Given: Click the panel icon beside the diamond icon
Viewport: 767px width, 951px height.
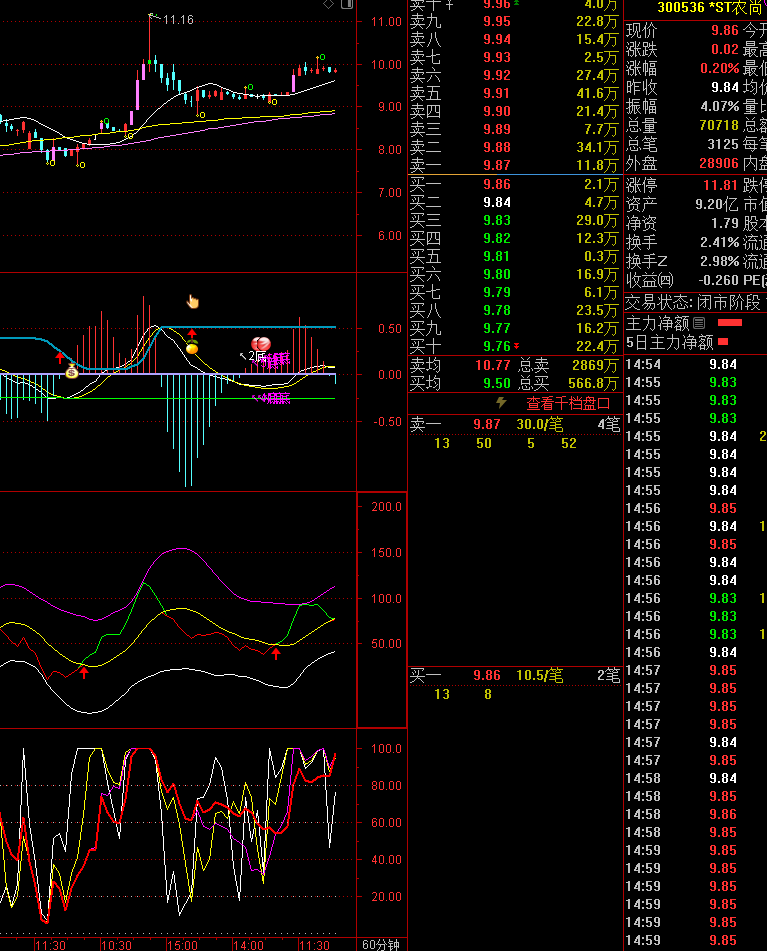Looking at the screenshot, I should tap(346, 5).
